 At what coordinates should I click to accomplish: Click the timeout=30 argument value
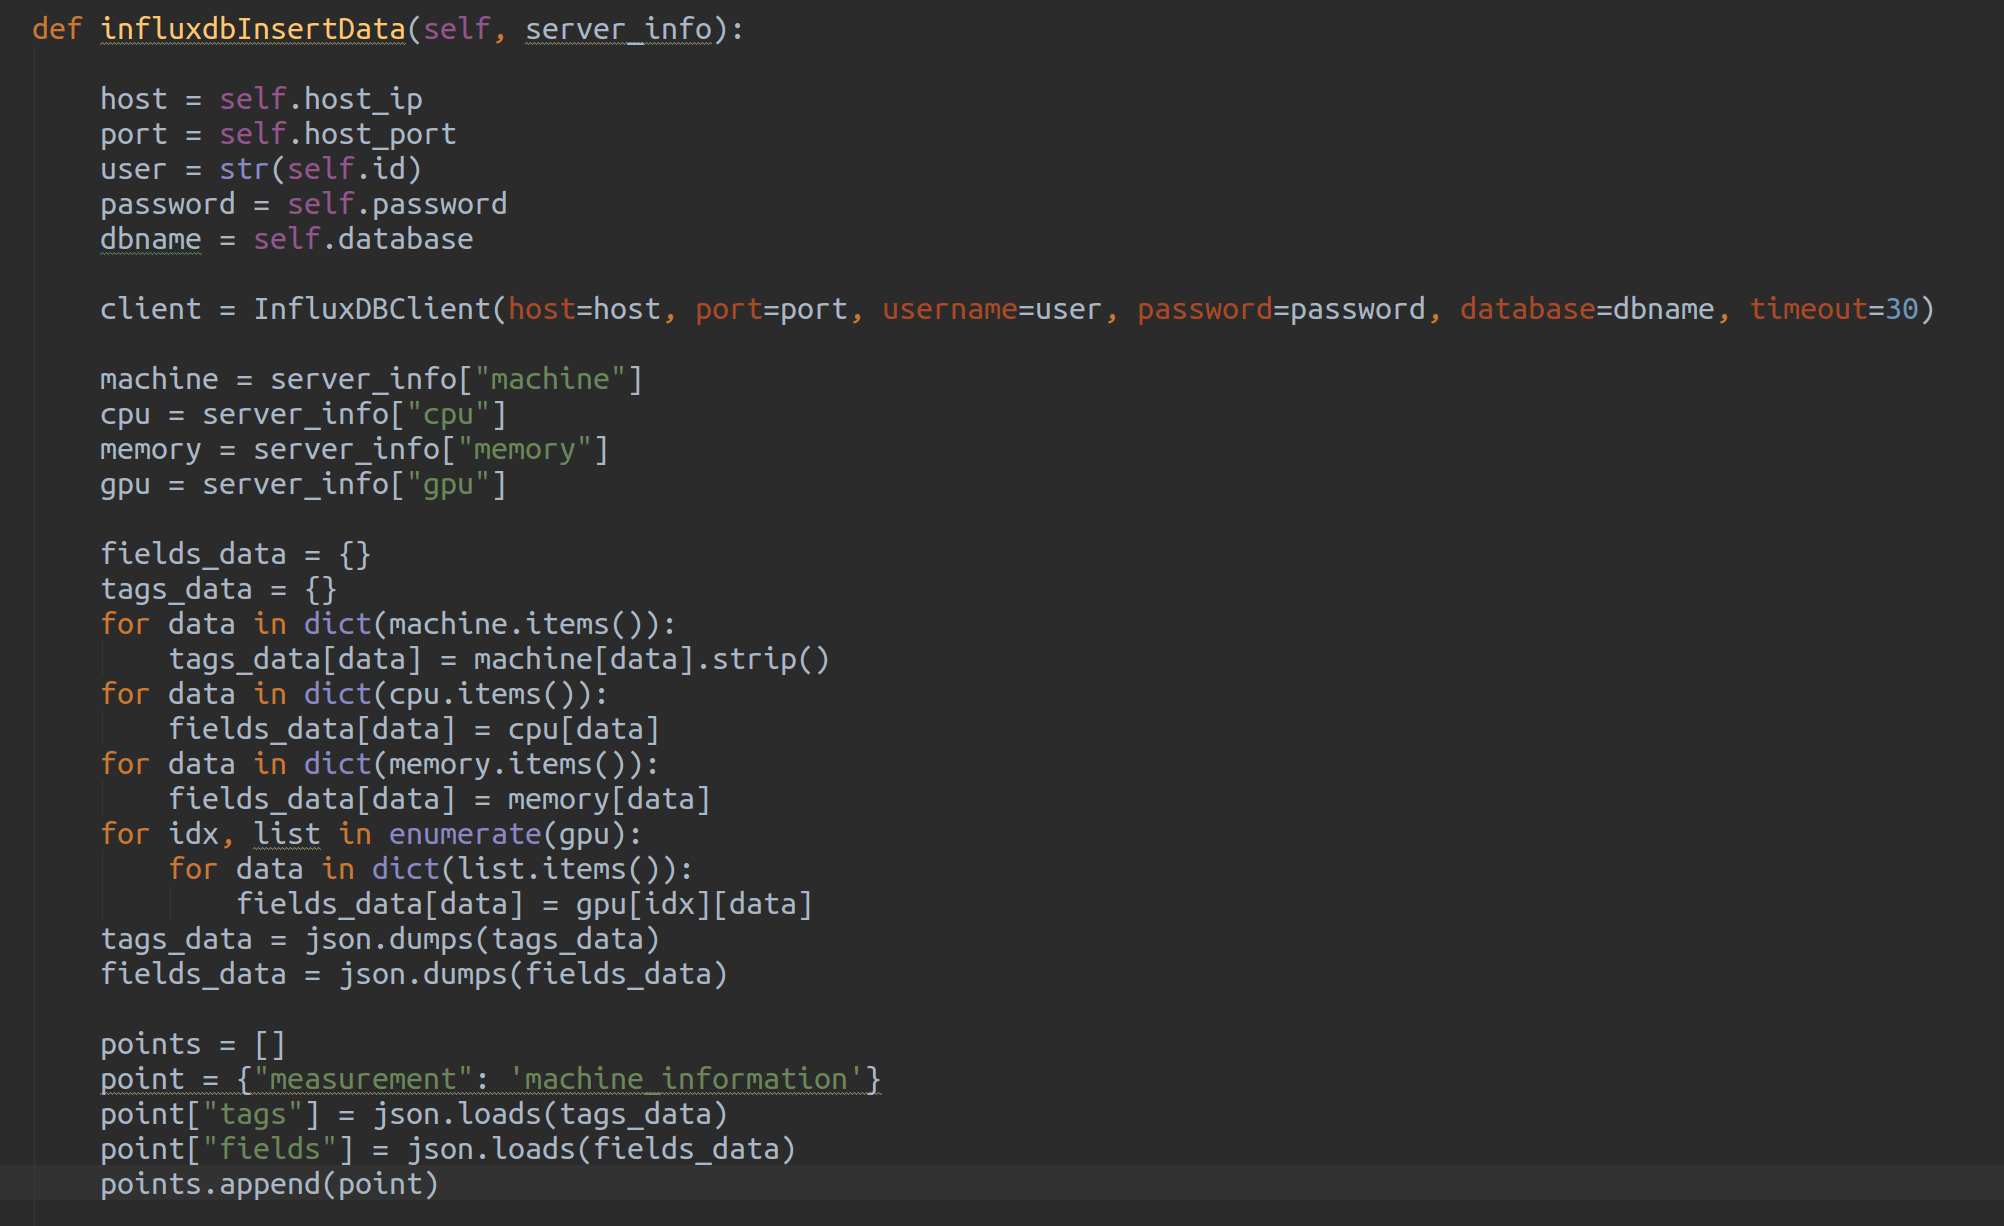(x=1900, y=309)
